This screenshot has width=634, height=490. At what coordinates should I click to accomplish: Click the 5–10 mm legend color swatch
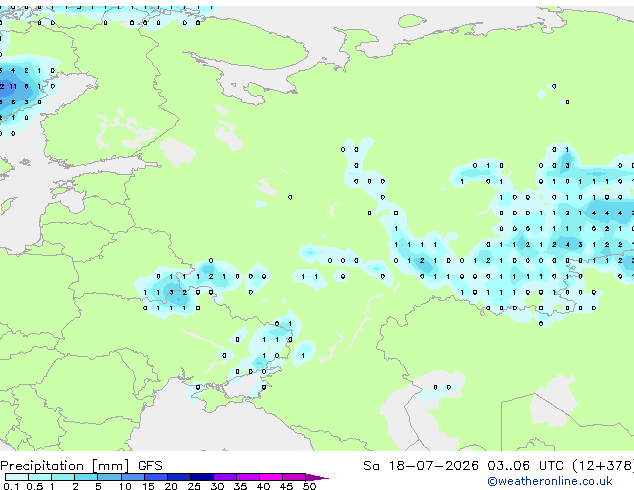(109, 477)
